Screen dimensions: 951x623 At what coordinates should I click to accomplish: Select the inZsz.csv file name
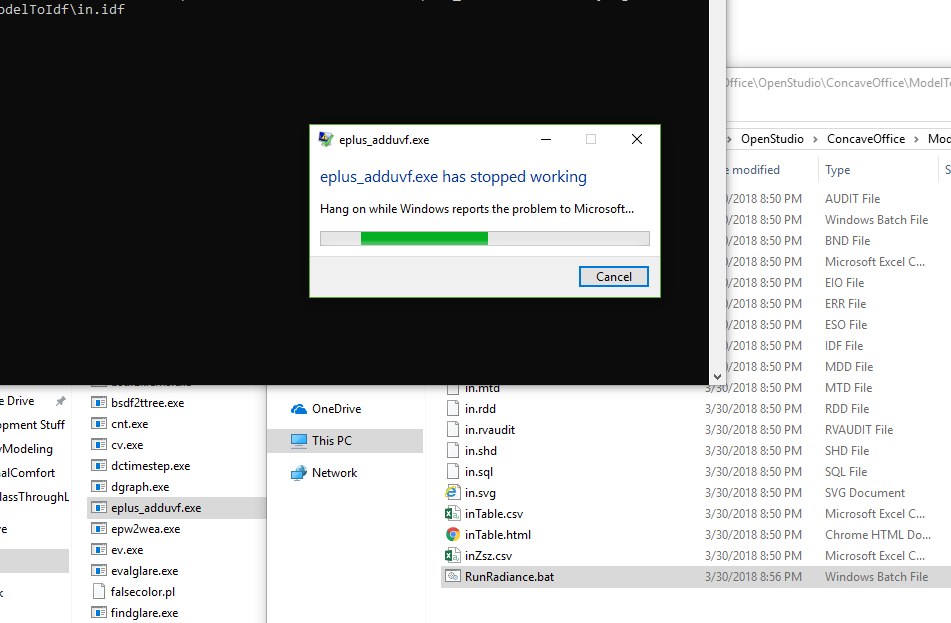click(488, 556)
